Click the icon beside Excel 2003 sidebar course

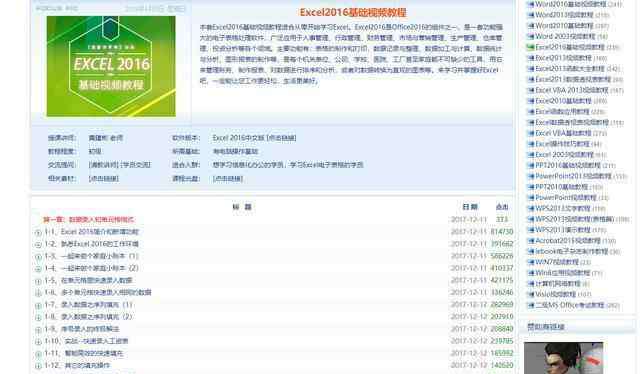(530, 155)
